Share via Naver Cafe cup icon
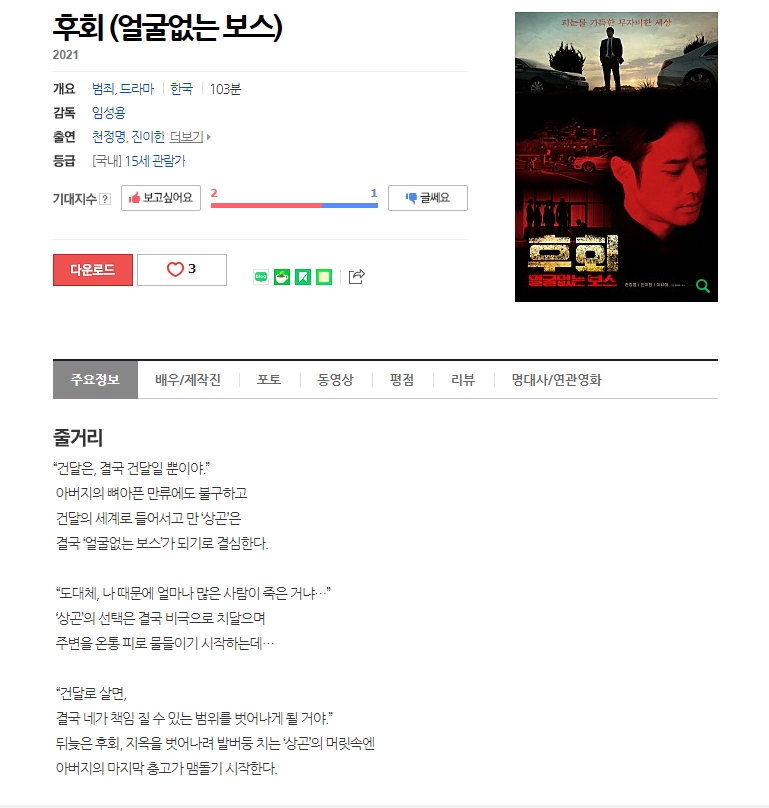The image size is (769, 808). click(x=282, y=277)
